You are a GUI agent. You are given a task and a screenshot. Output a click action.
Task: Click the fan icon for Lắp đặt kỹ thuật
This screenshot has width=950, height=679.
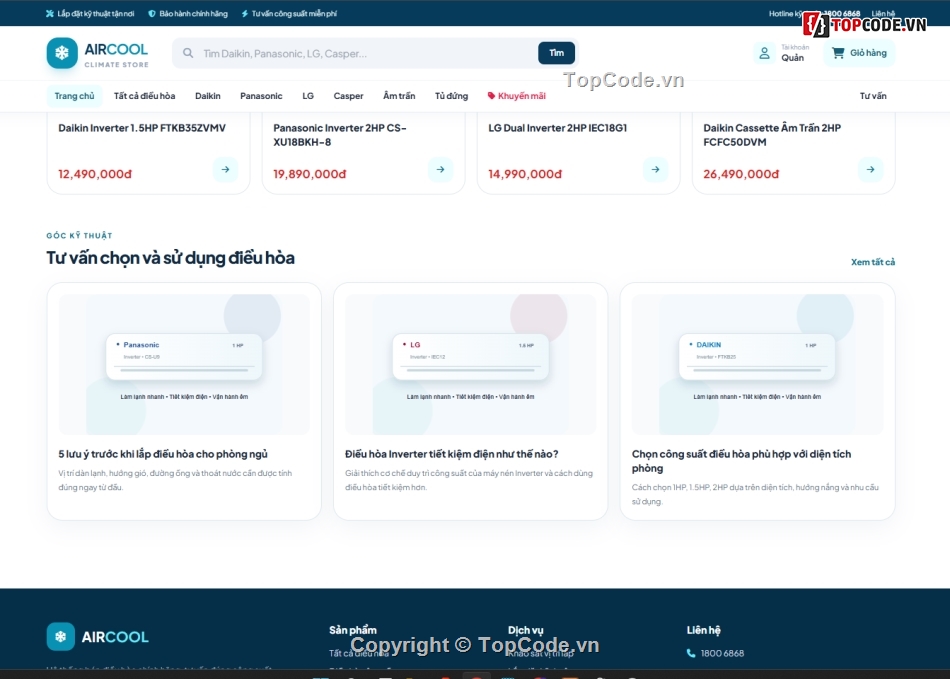tap(50, 13)
